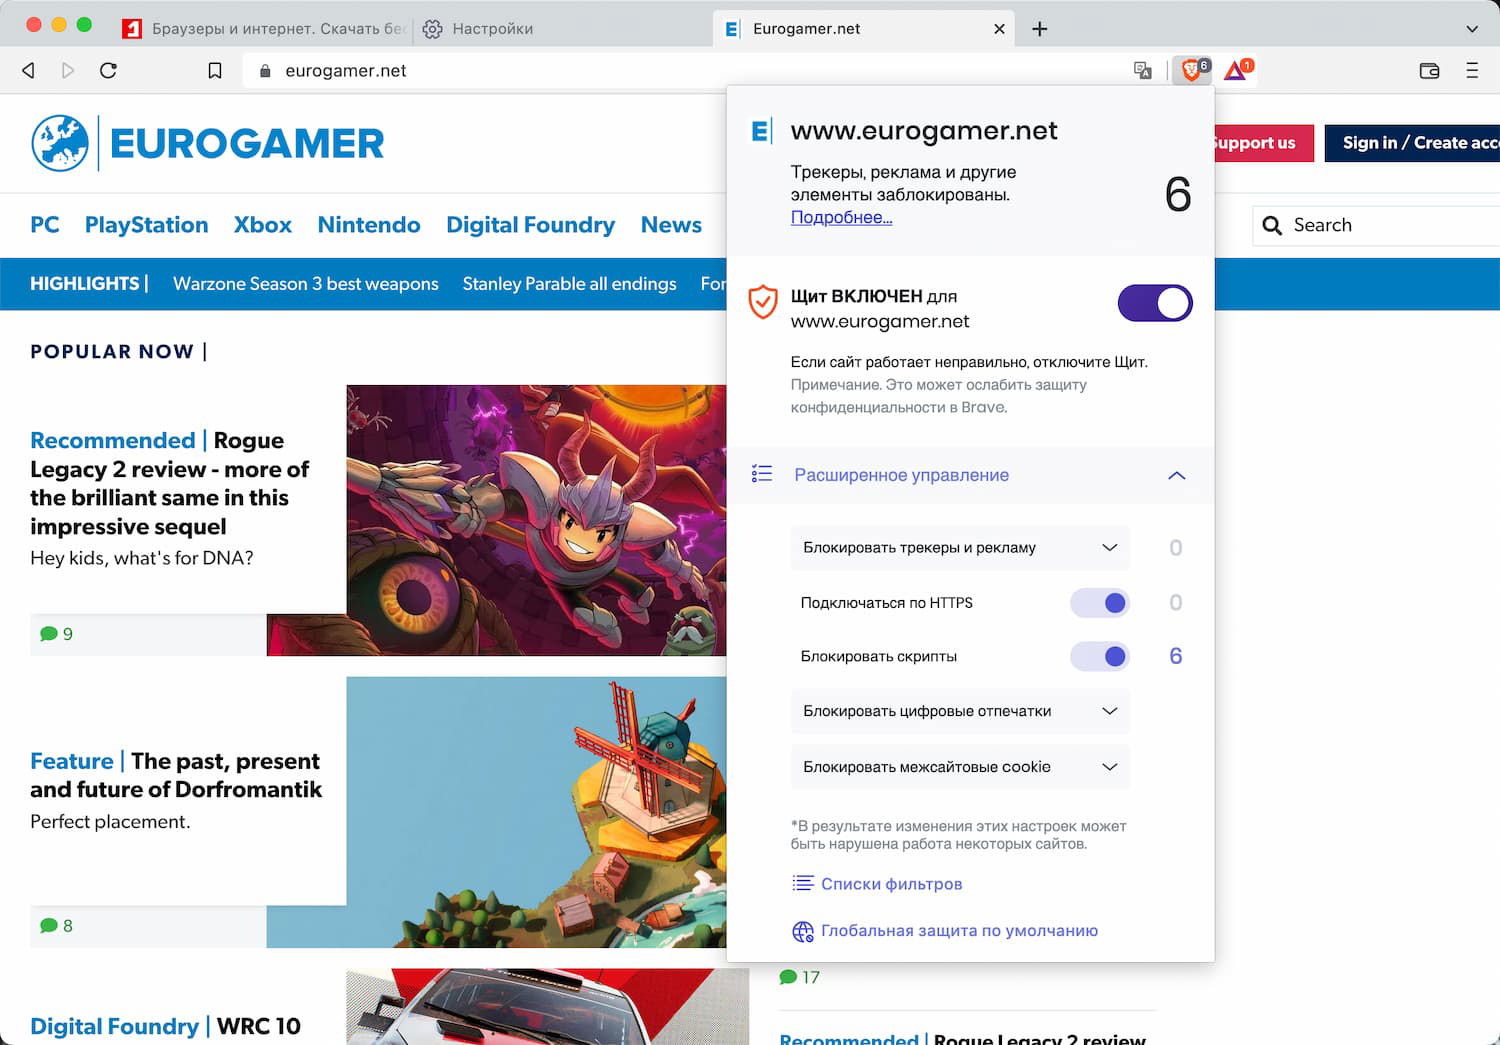Reload the eurogamer.net page
1500x1045 pixels.
point(108,70)
